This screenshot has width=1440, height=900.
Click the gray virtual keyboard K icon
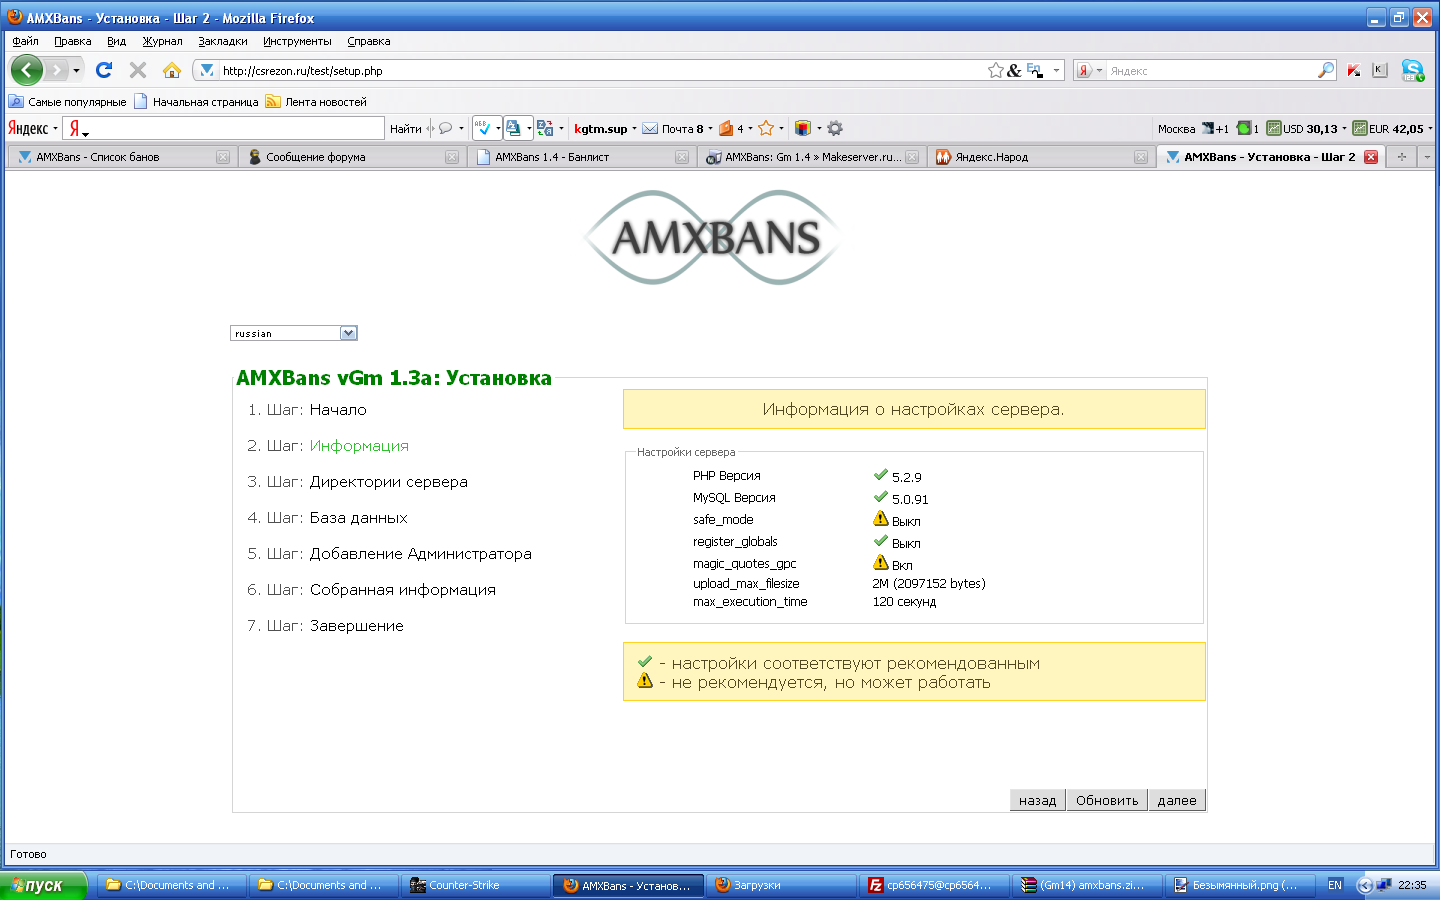[x=1380, y=70]
